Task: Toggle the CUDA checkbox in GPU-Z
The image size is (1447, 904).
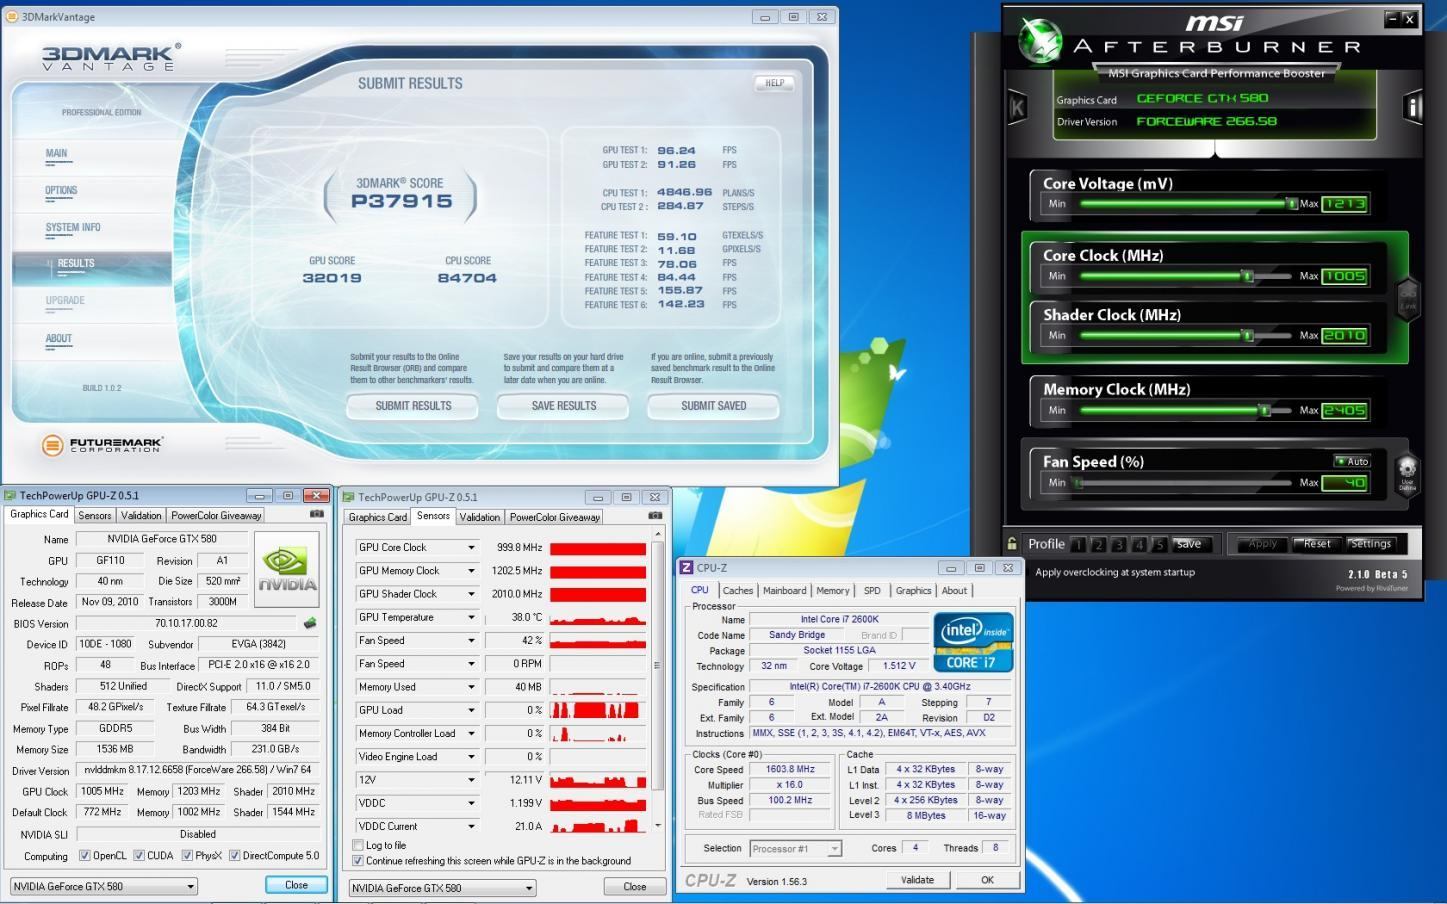Action: pyautogui.click(x=137, y=856)
